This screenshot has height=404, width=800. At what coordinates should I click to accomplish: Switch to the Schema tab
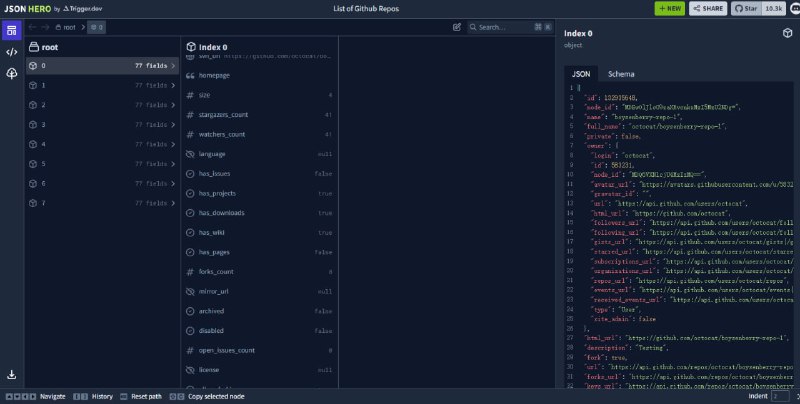[x=621, y=74]
